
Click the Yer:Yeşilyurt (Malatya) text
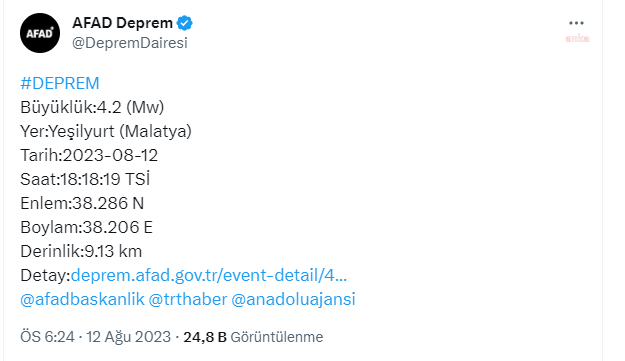[106, 131]
